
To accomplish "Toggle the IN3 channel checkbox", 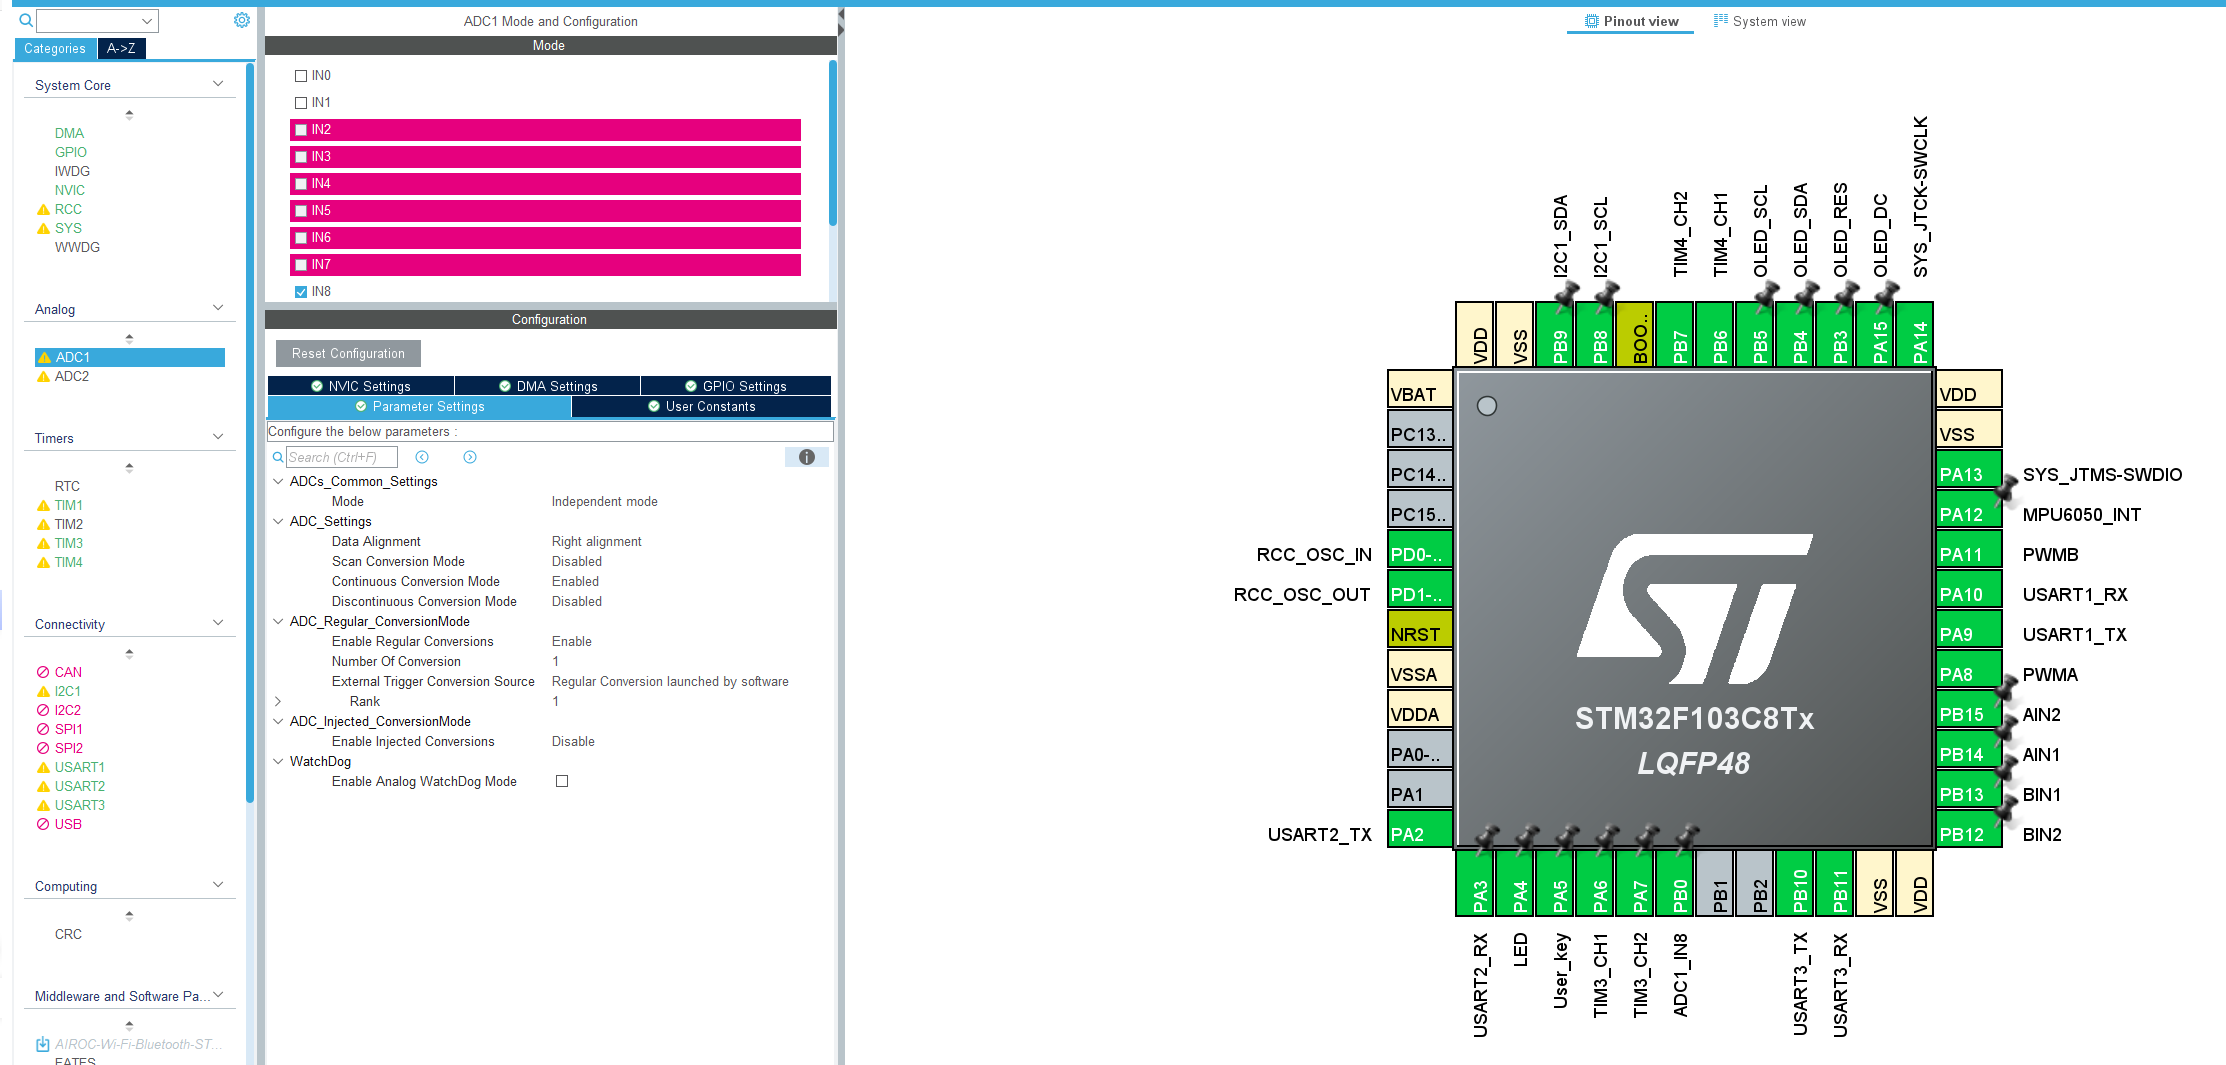I will click(301, 157).
